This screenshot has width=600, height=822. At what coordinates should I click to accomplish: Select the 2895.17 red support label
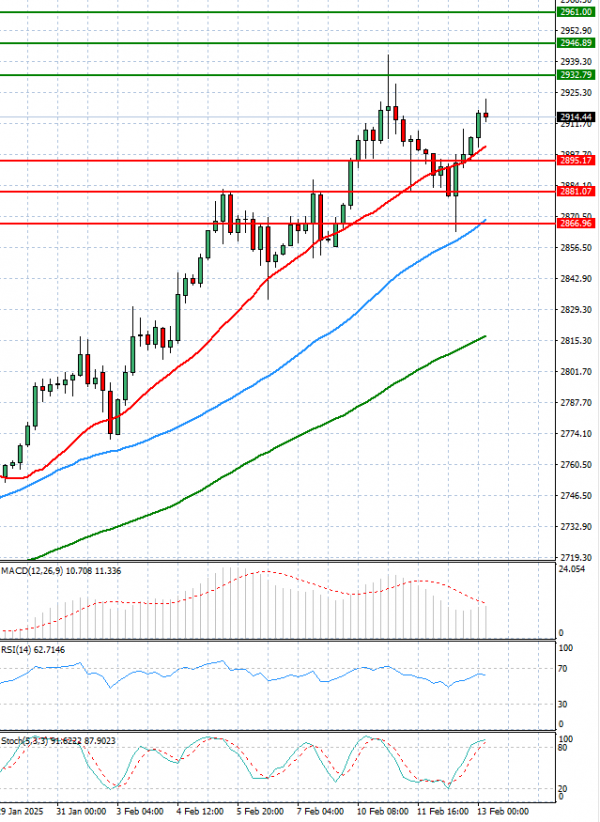tap(575, 160)
